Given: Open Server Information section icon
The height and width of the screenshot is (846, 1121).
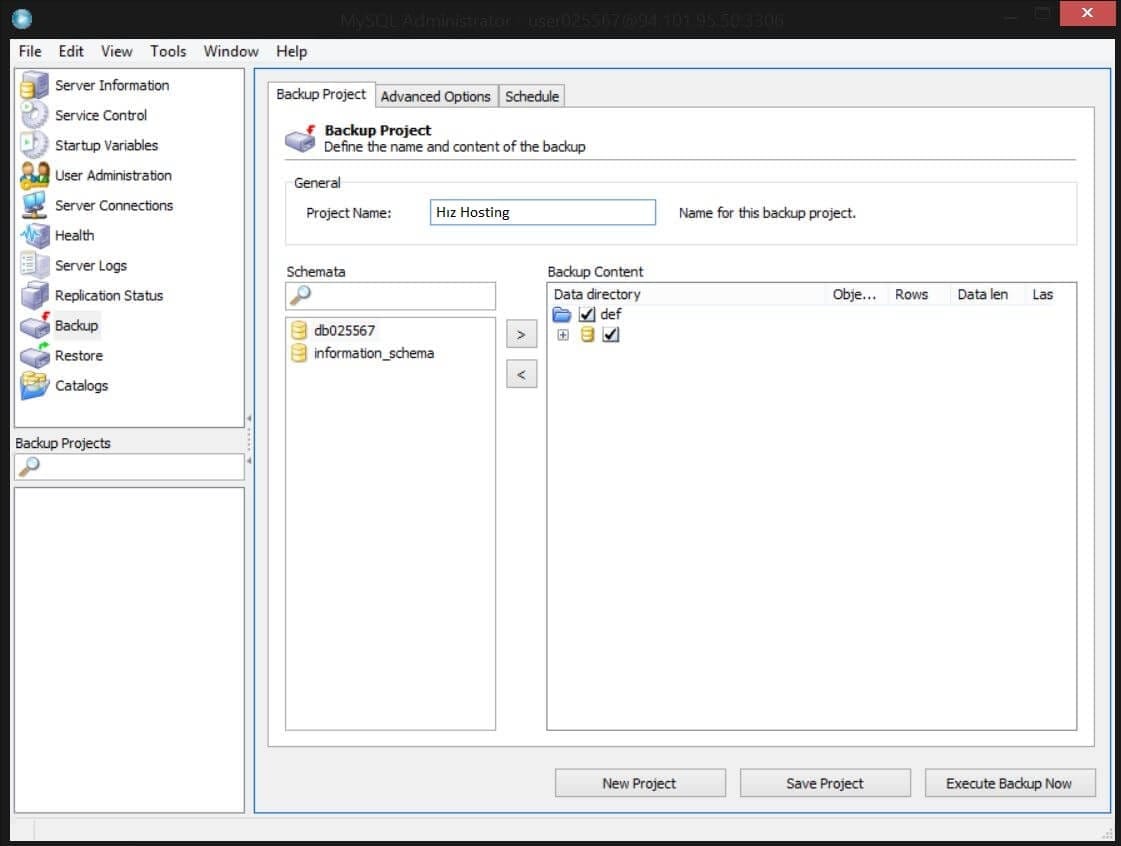Looking at the screenshot, I should pyautogui.click(x=34, y=85).
